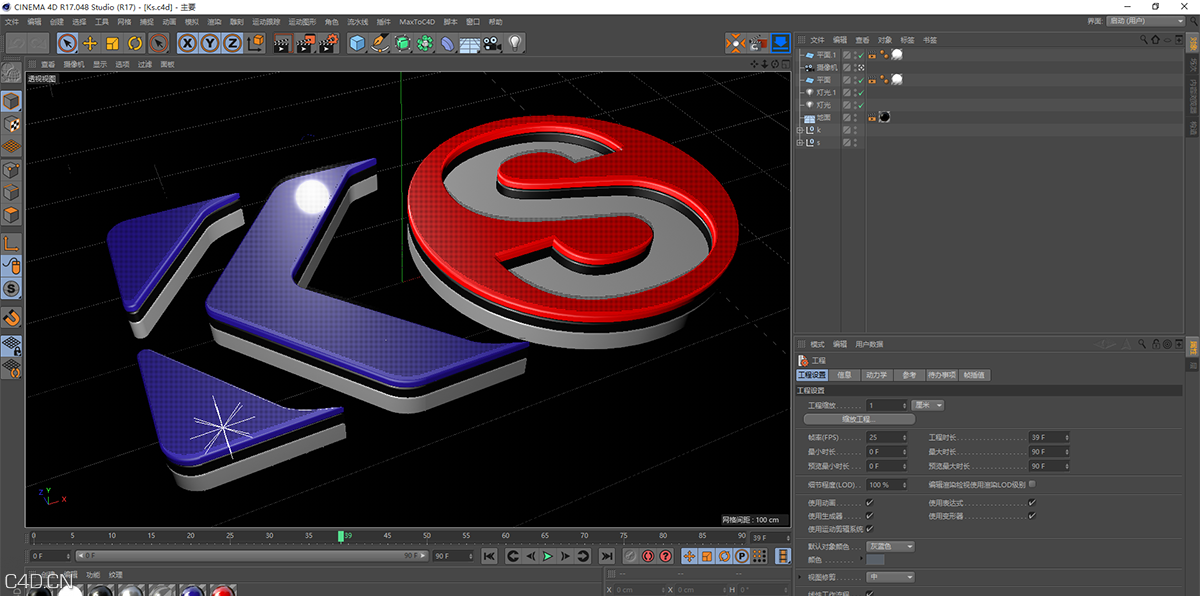This screenshot has height=596, width=1200.
Task: Select the Live Selection tool
Action: (66, 42)
